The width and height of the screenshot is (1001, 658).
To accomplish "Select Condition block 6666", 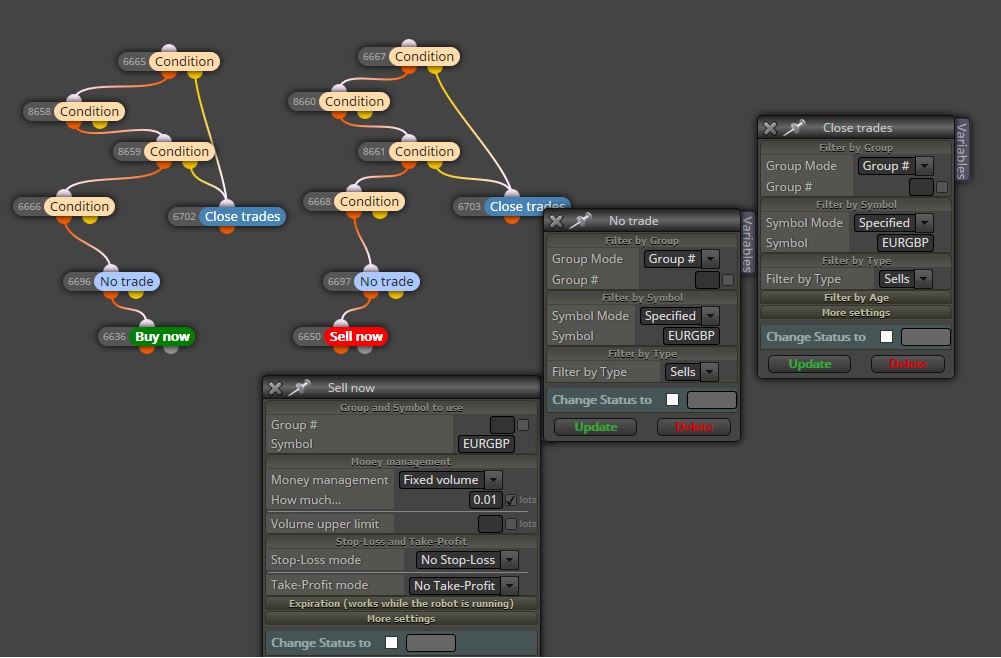I will 79,206.
